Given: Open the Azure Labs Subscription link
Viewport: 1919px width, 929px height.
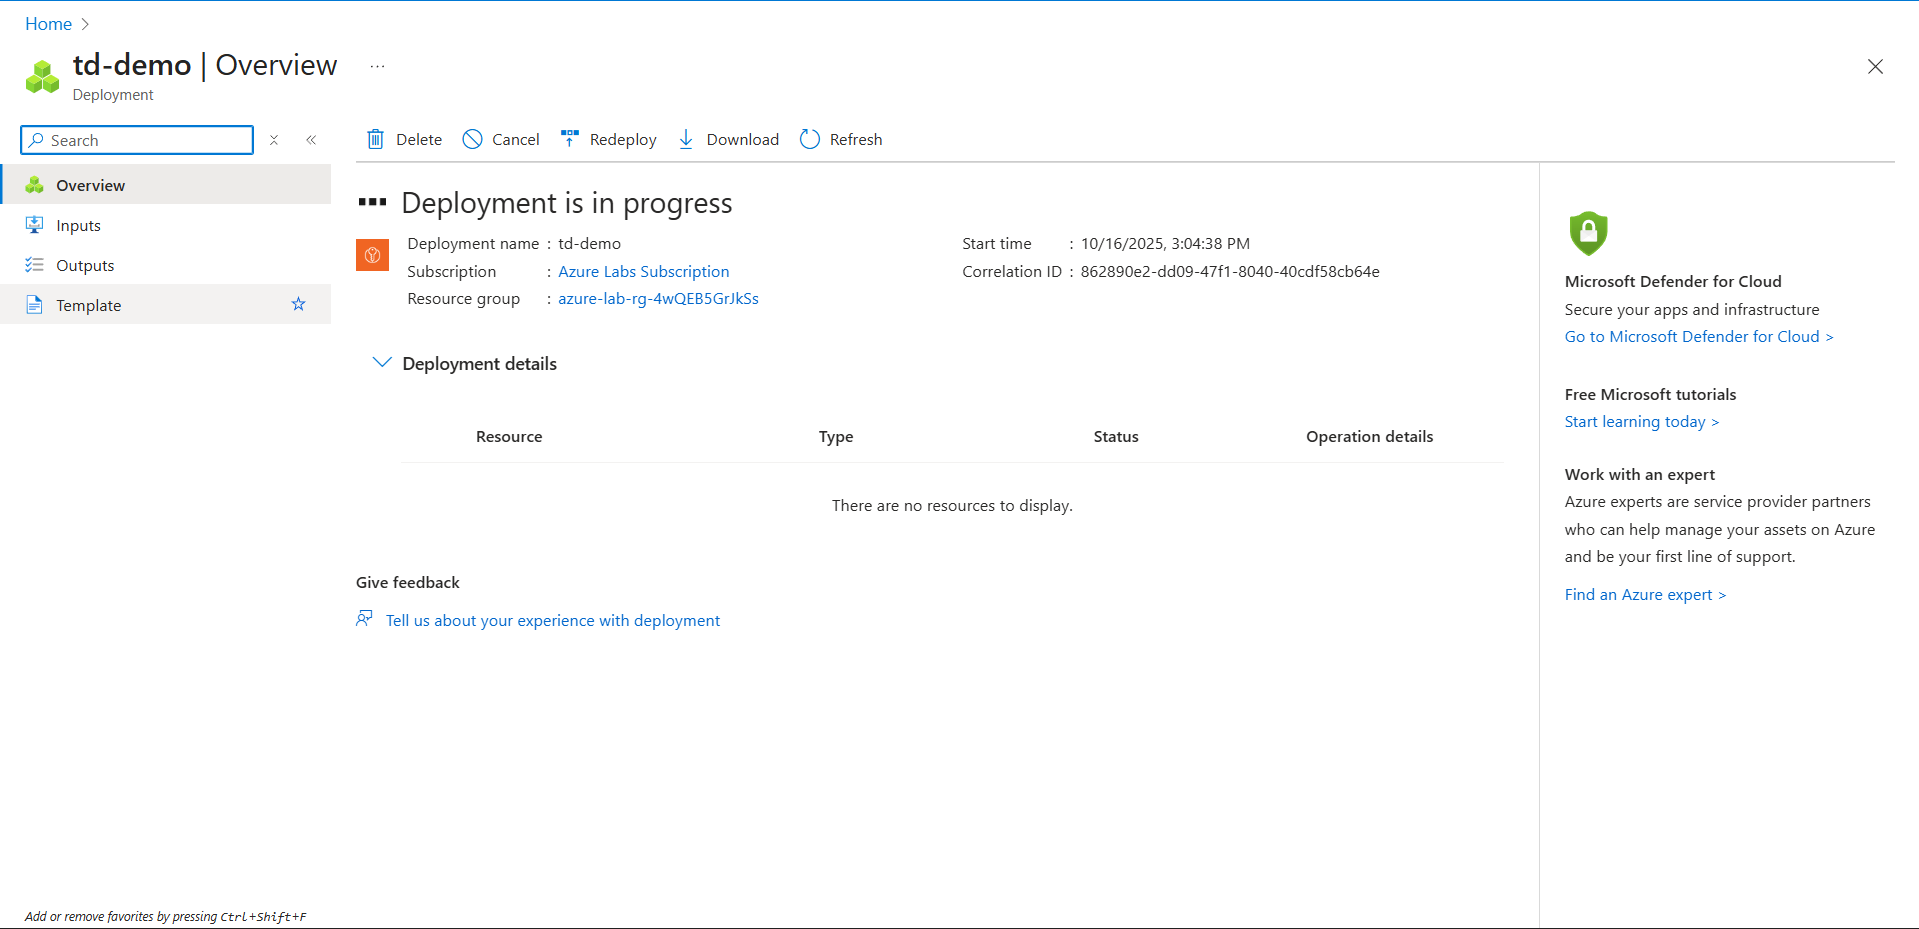Looking at the screenshot, I should [x=643, y=271].
